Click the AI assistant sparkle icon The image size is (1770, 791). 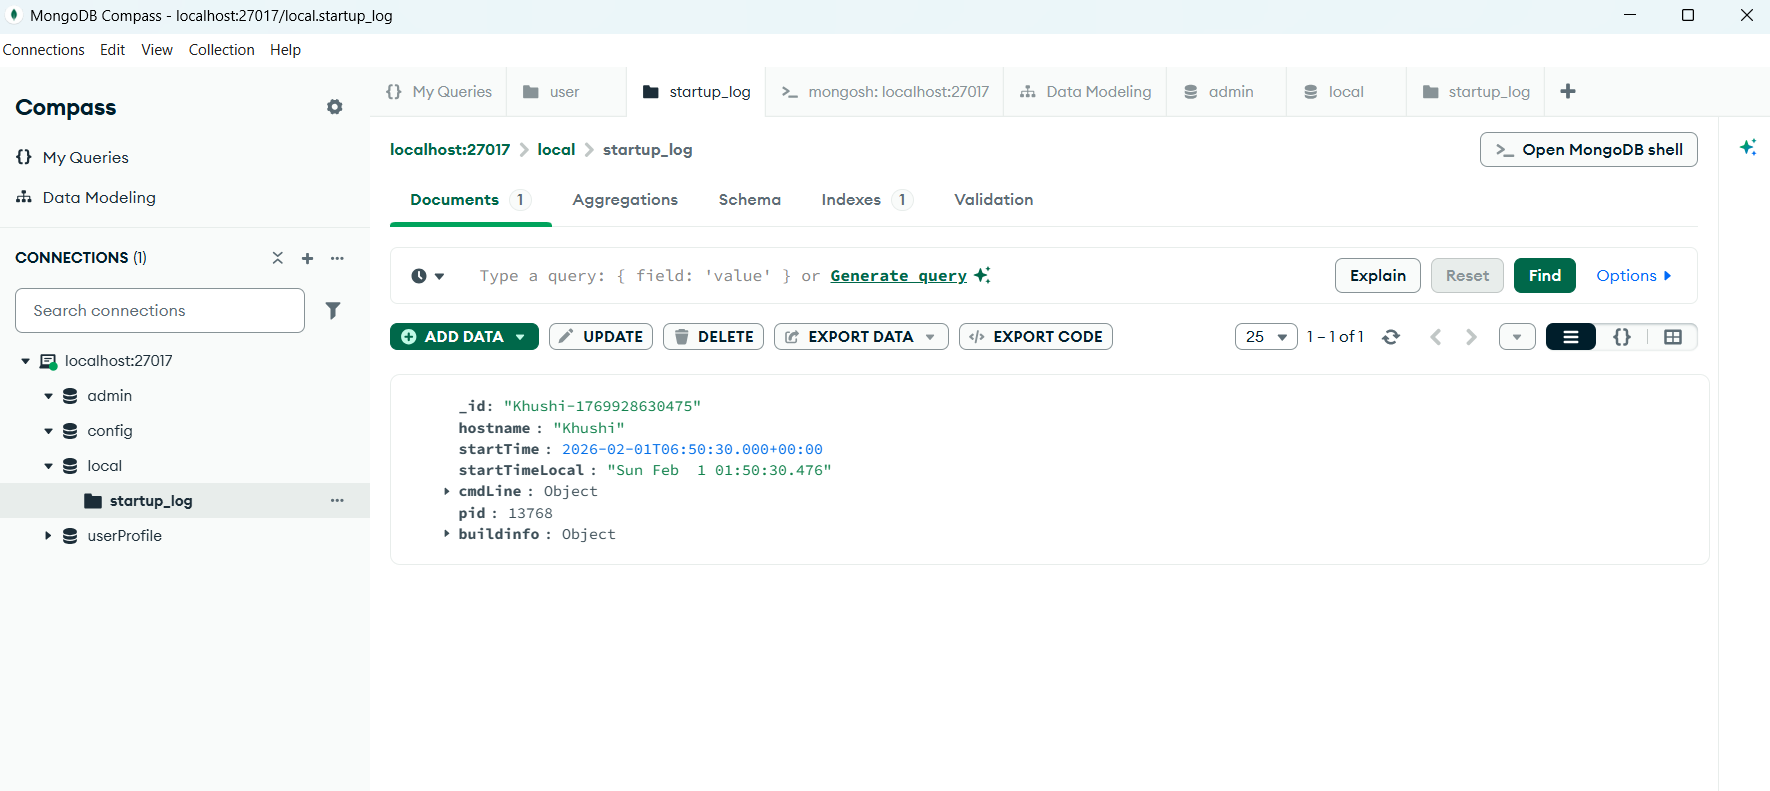click(1747, 148)
